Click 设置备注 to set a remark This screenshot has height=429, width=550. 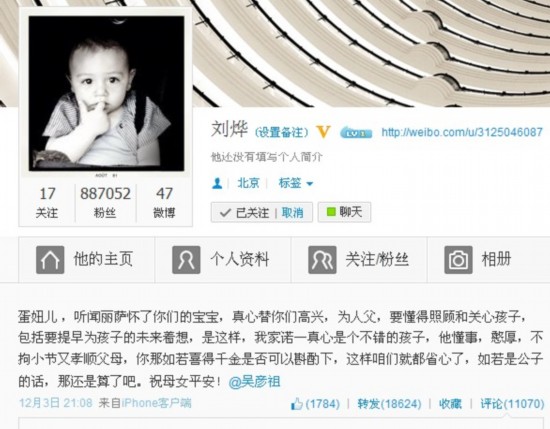(x=282, y=132)
